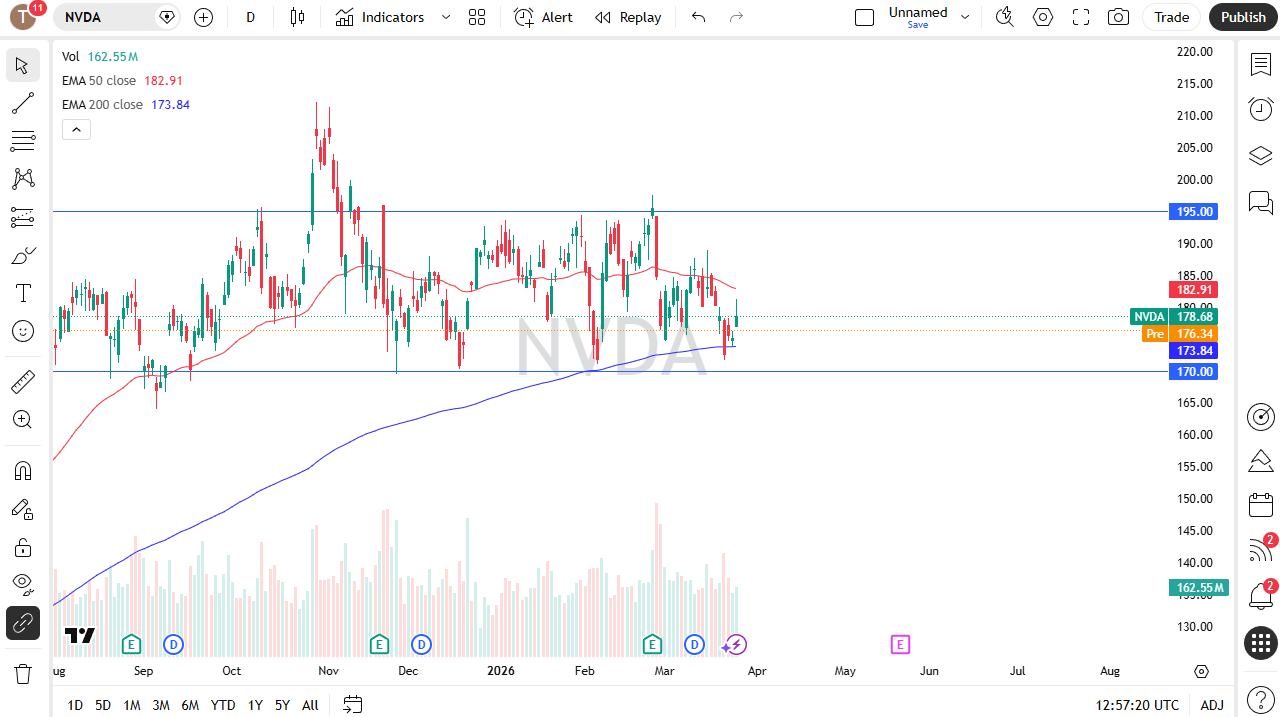
Task: Open the screeners radar icon
Action: [x=1261, y=417]
